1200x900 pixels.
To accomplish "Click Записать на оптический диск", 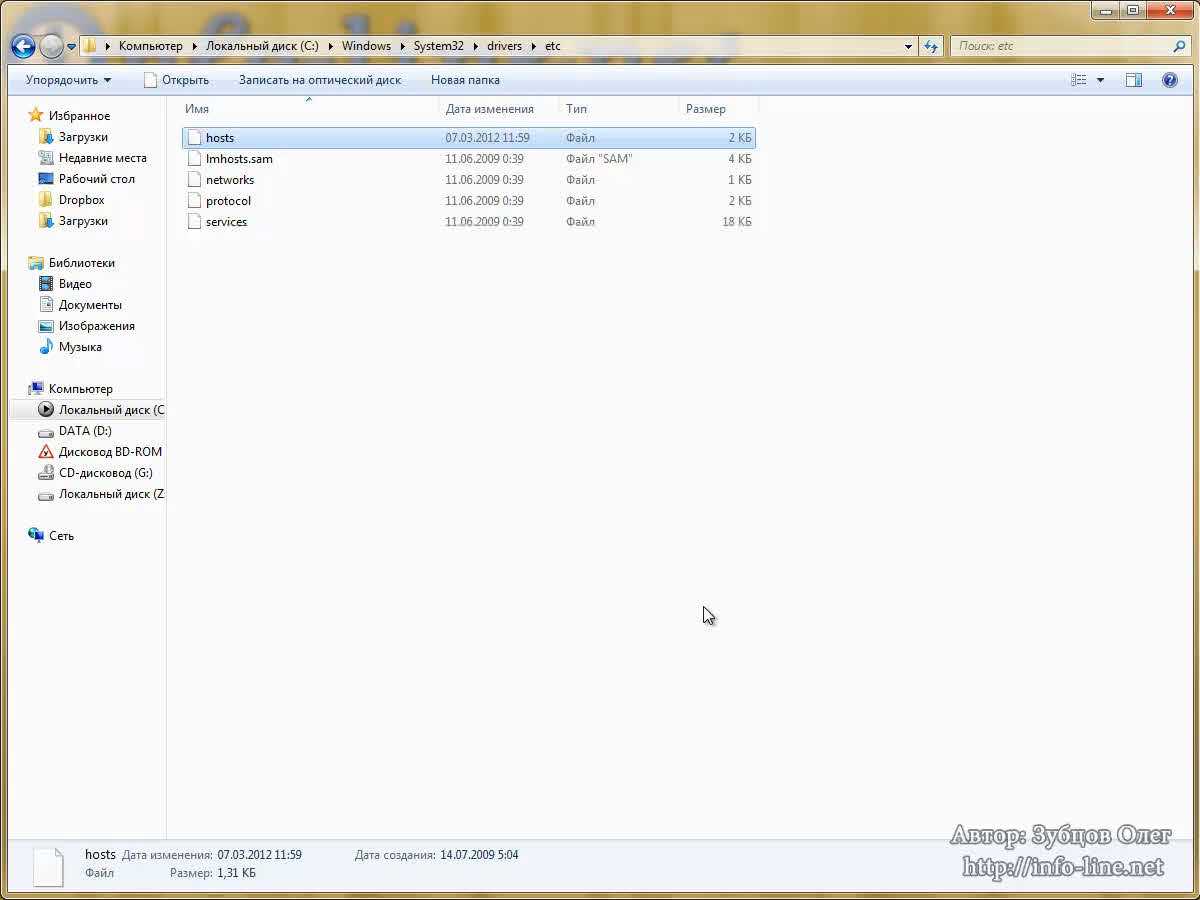I will tap(319, 80).
